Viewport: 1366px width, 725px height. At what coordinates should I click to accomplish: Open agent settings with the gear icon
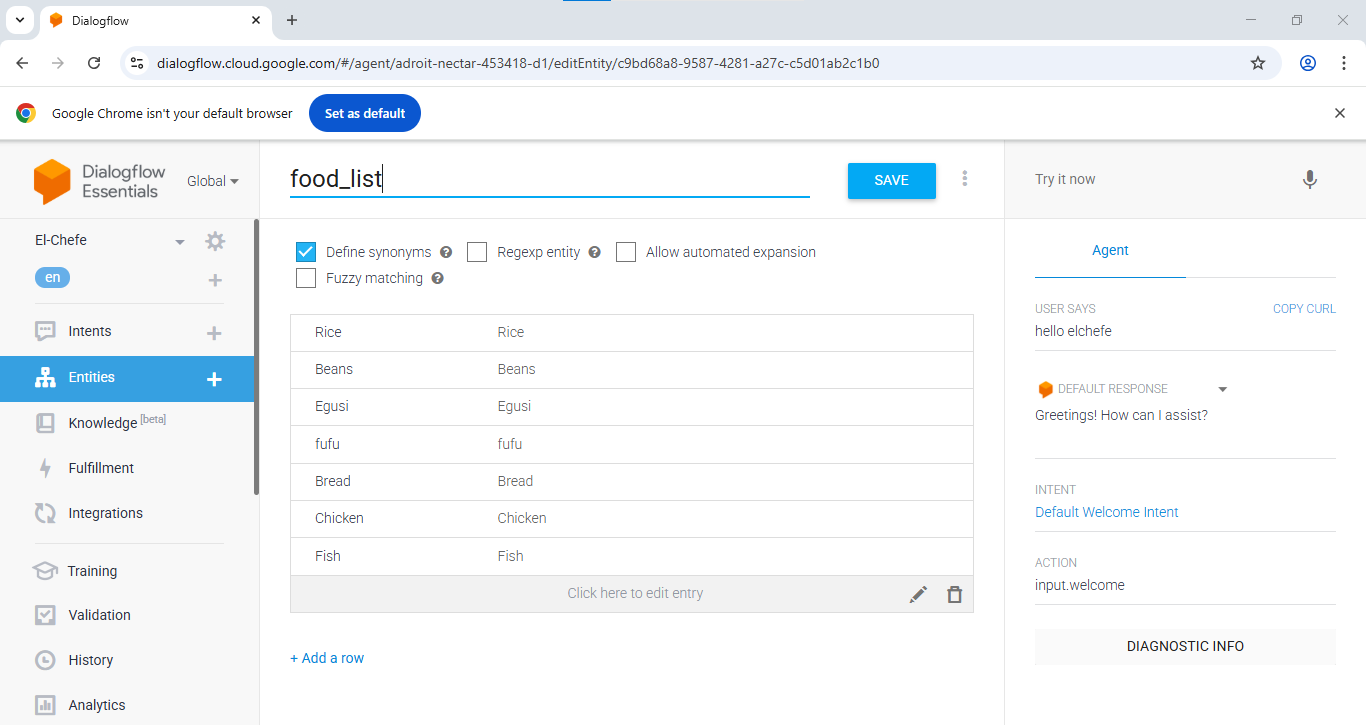point(214,240)
